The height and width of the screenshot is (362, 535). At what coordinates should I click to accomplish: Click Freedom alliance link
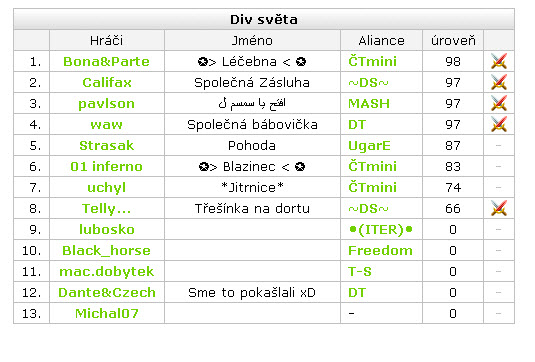tap(380, 251)
